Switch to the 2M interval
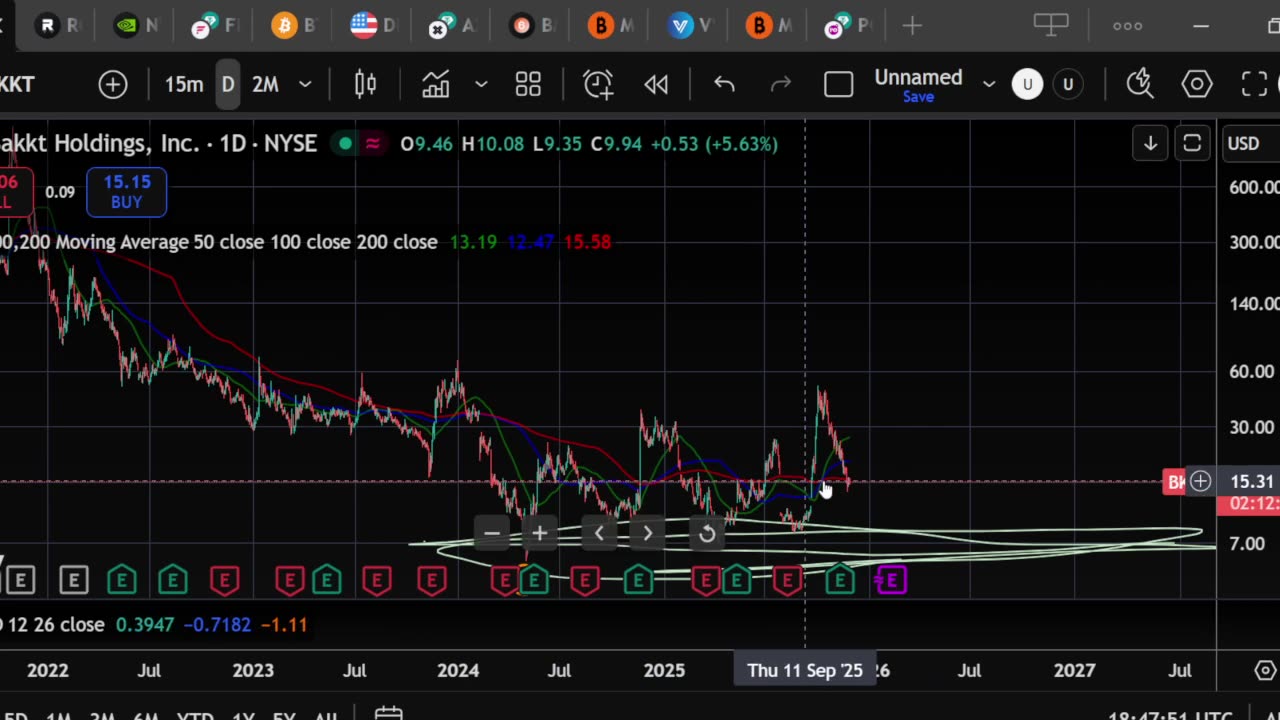 265,85
